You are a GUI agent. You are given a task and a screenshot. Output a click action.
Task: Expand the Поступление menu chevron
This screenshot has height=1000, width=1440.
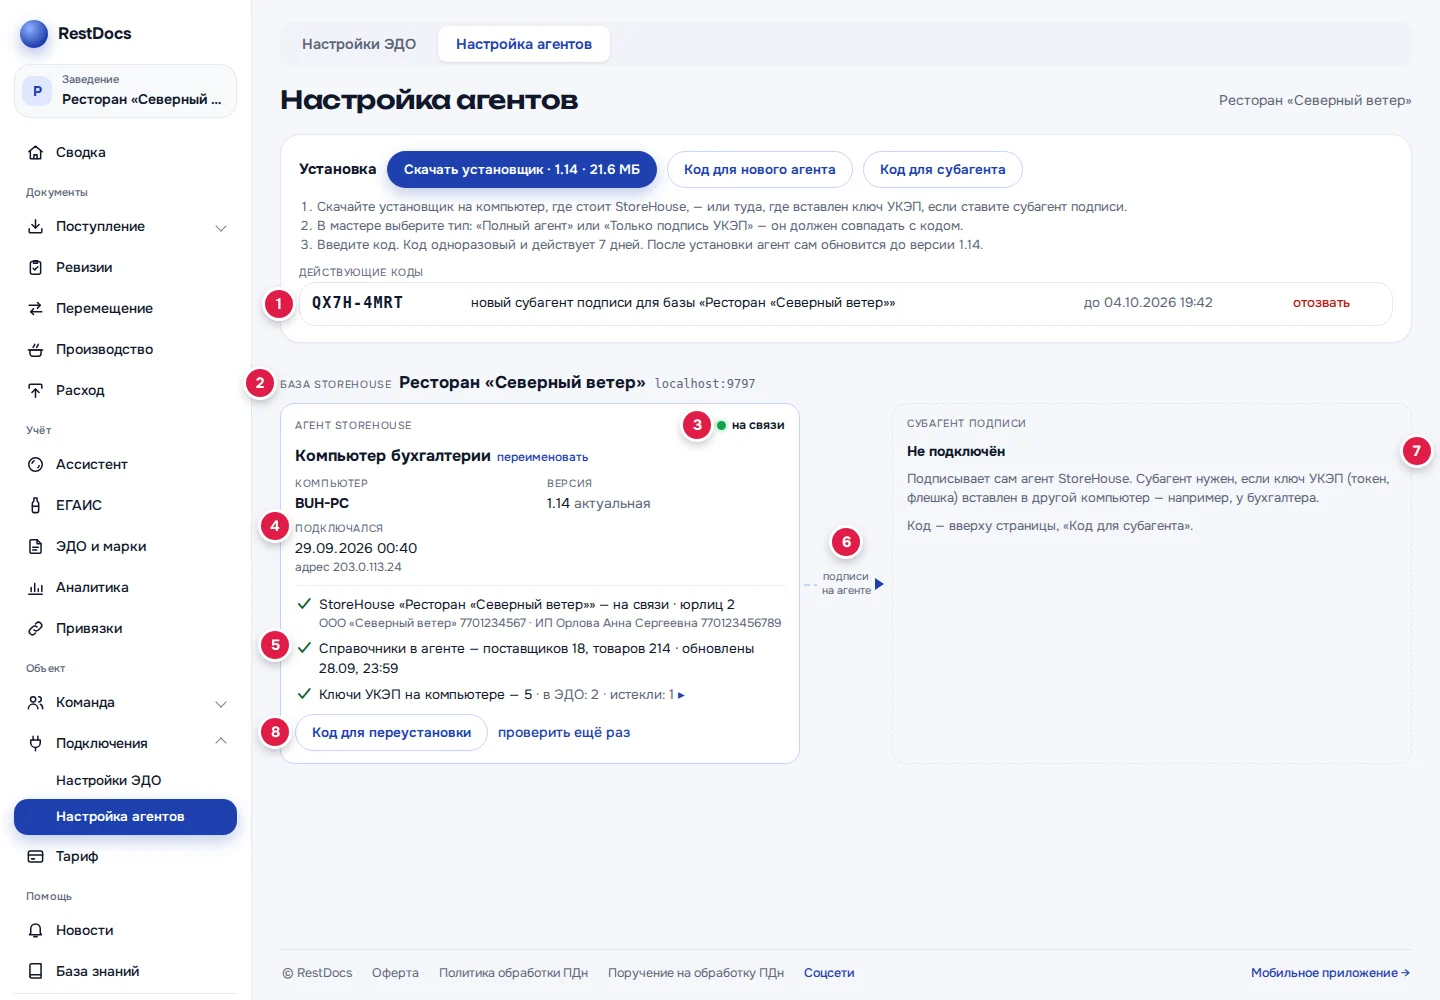click(x=221, y=228)
